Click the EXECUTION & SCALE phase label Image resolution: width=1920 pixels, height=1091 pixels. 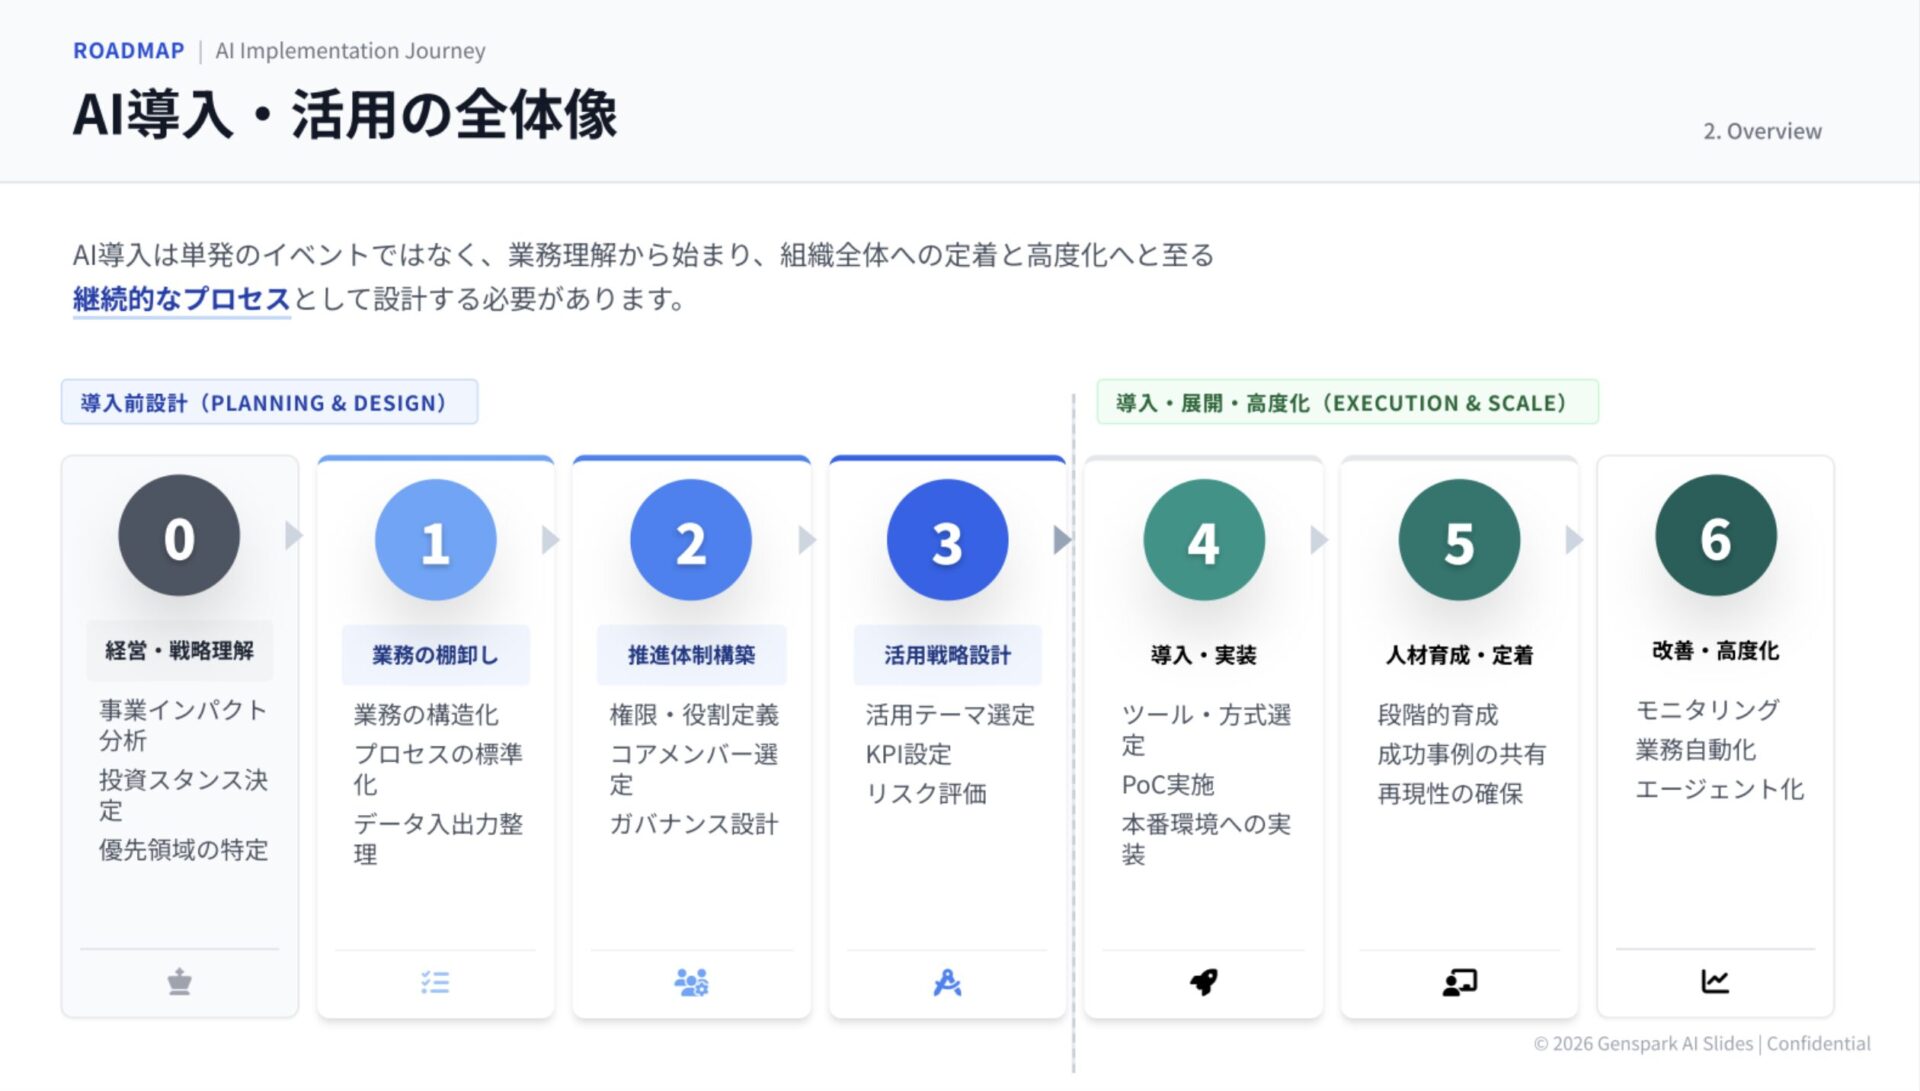point(1347,402)
